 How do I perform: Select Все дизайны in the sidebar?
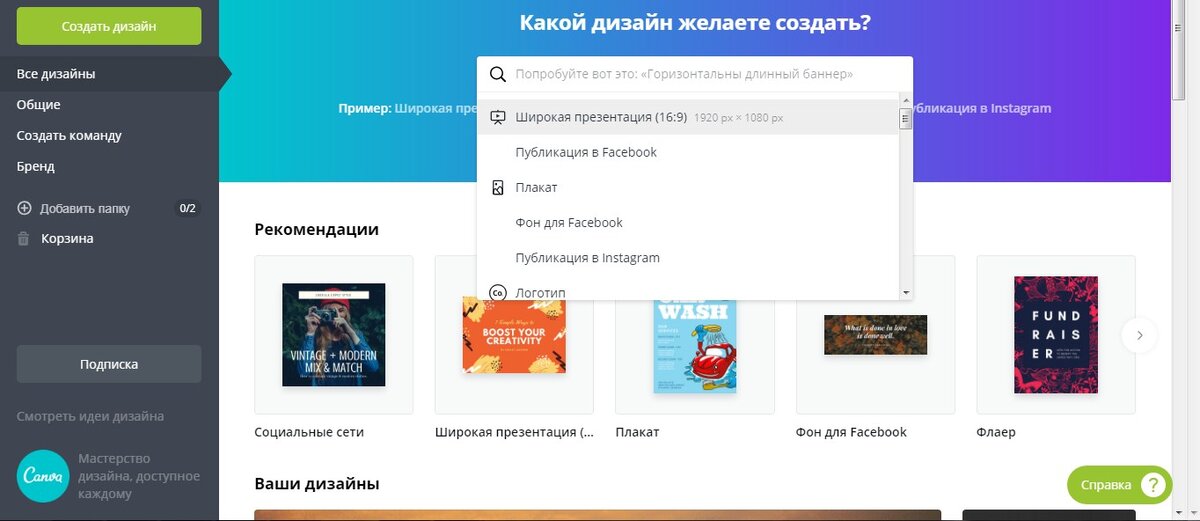point(109,74)
